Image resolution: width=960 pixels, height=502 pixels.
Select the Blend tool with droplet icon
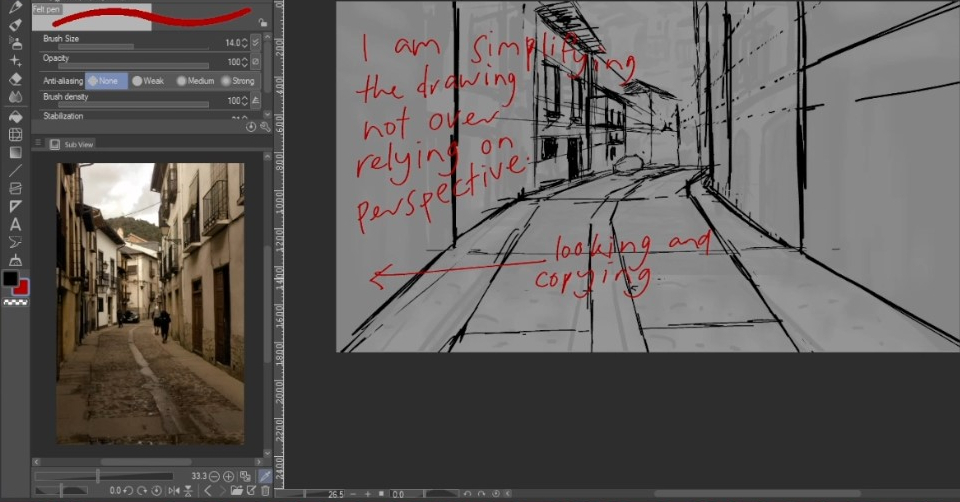tap(15, 97)
